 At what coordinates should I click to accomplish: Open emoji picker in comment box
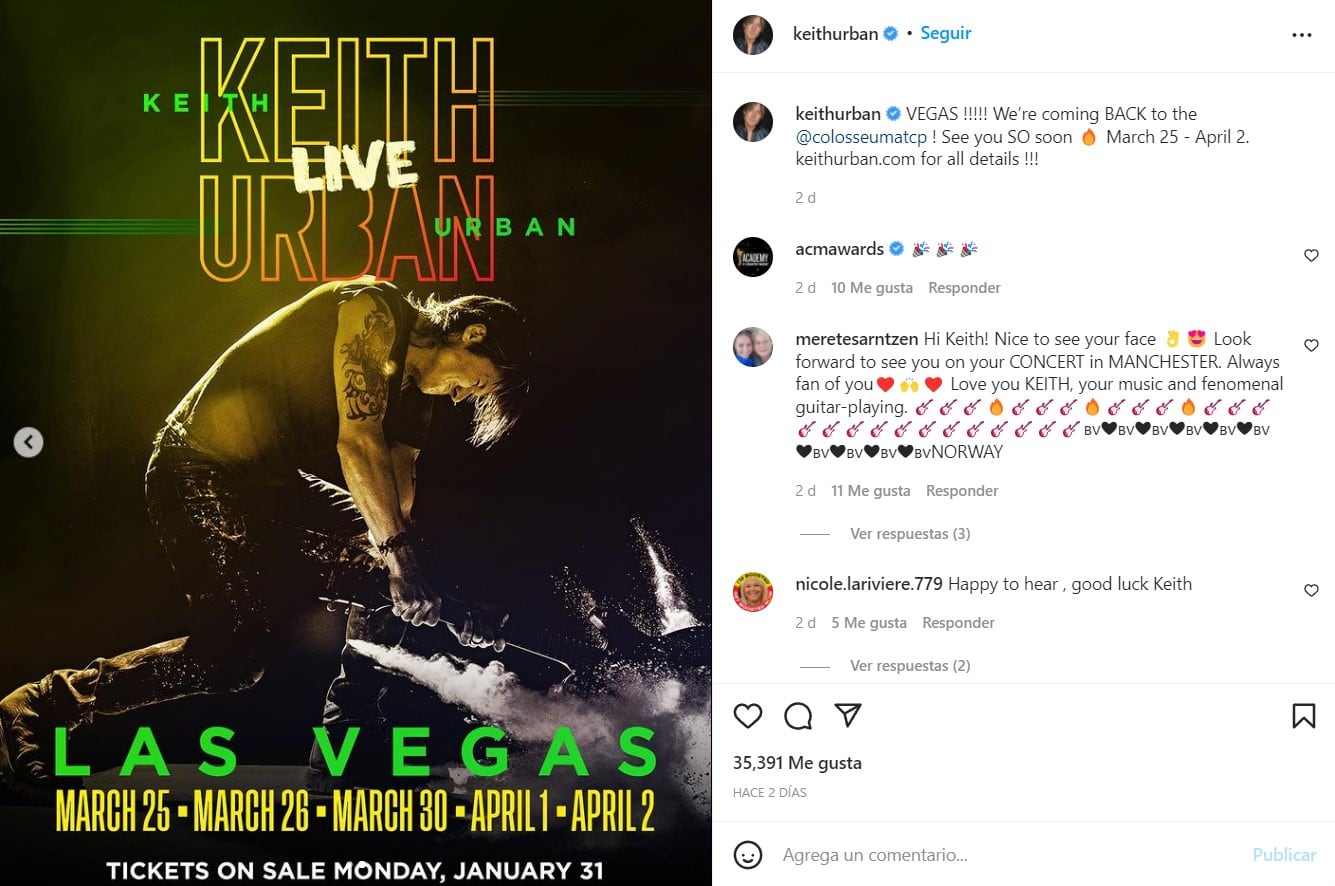[x=748, y=855]
